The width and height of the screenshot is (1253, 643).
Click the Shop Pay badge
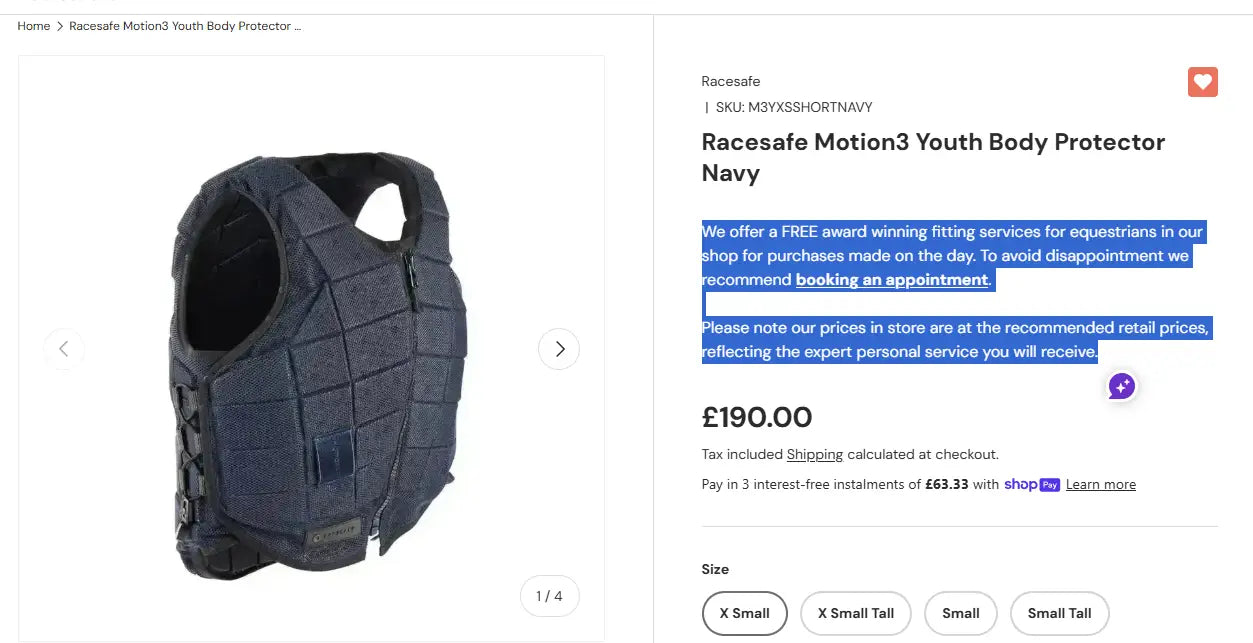coord(1031,484)
